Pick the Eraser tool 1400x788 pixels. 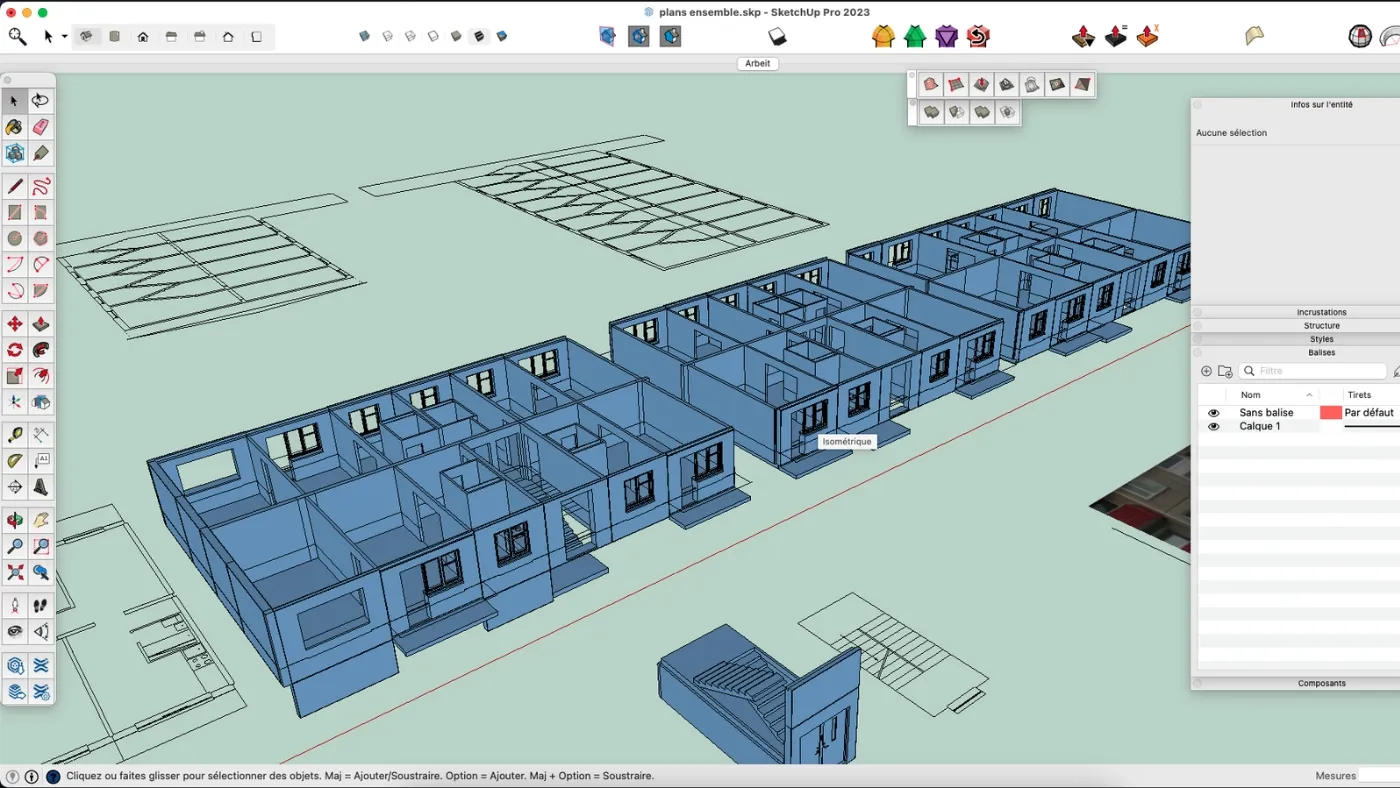39,127
